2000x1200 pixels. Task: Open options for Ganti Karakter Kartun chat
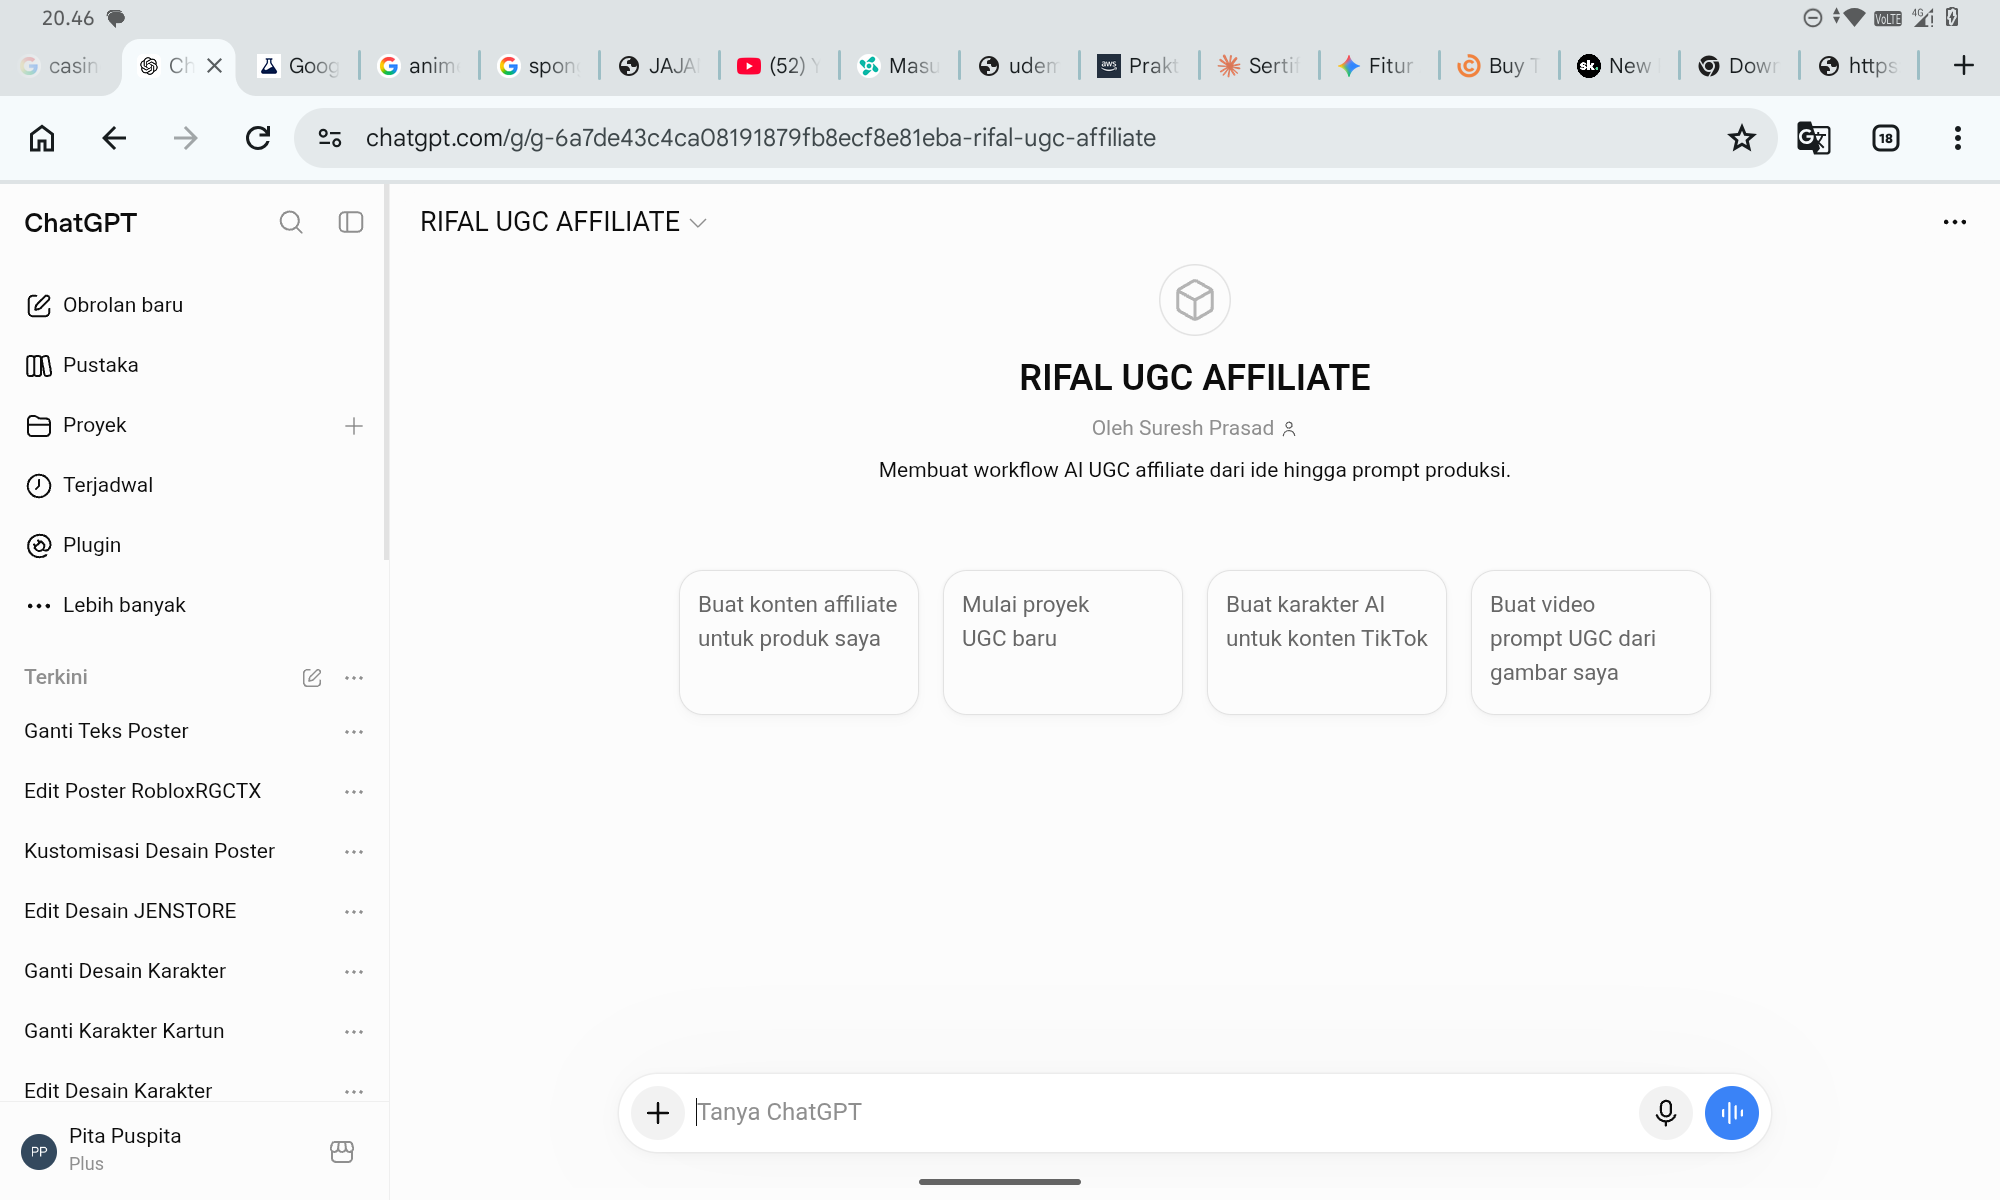(354, 1032)
